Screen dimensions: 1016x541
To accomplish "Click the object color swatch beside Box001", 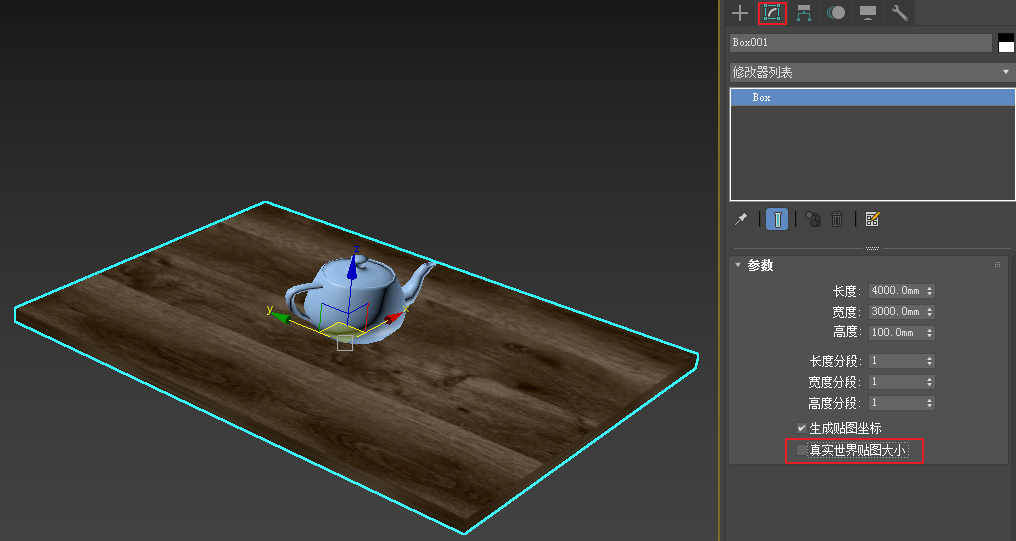I will 1006,43.
